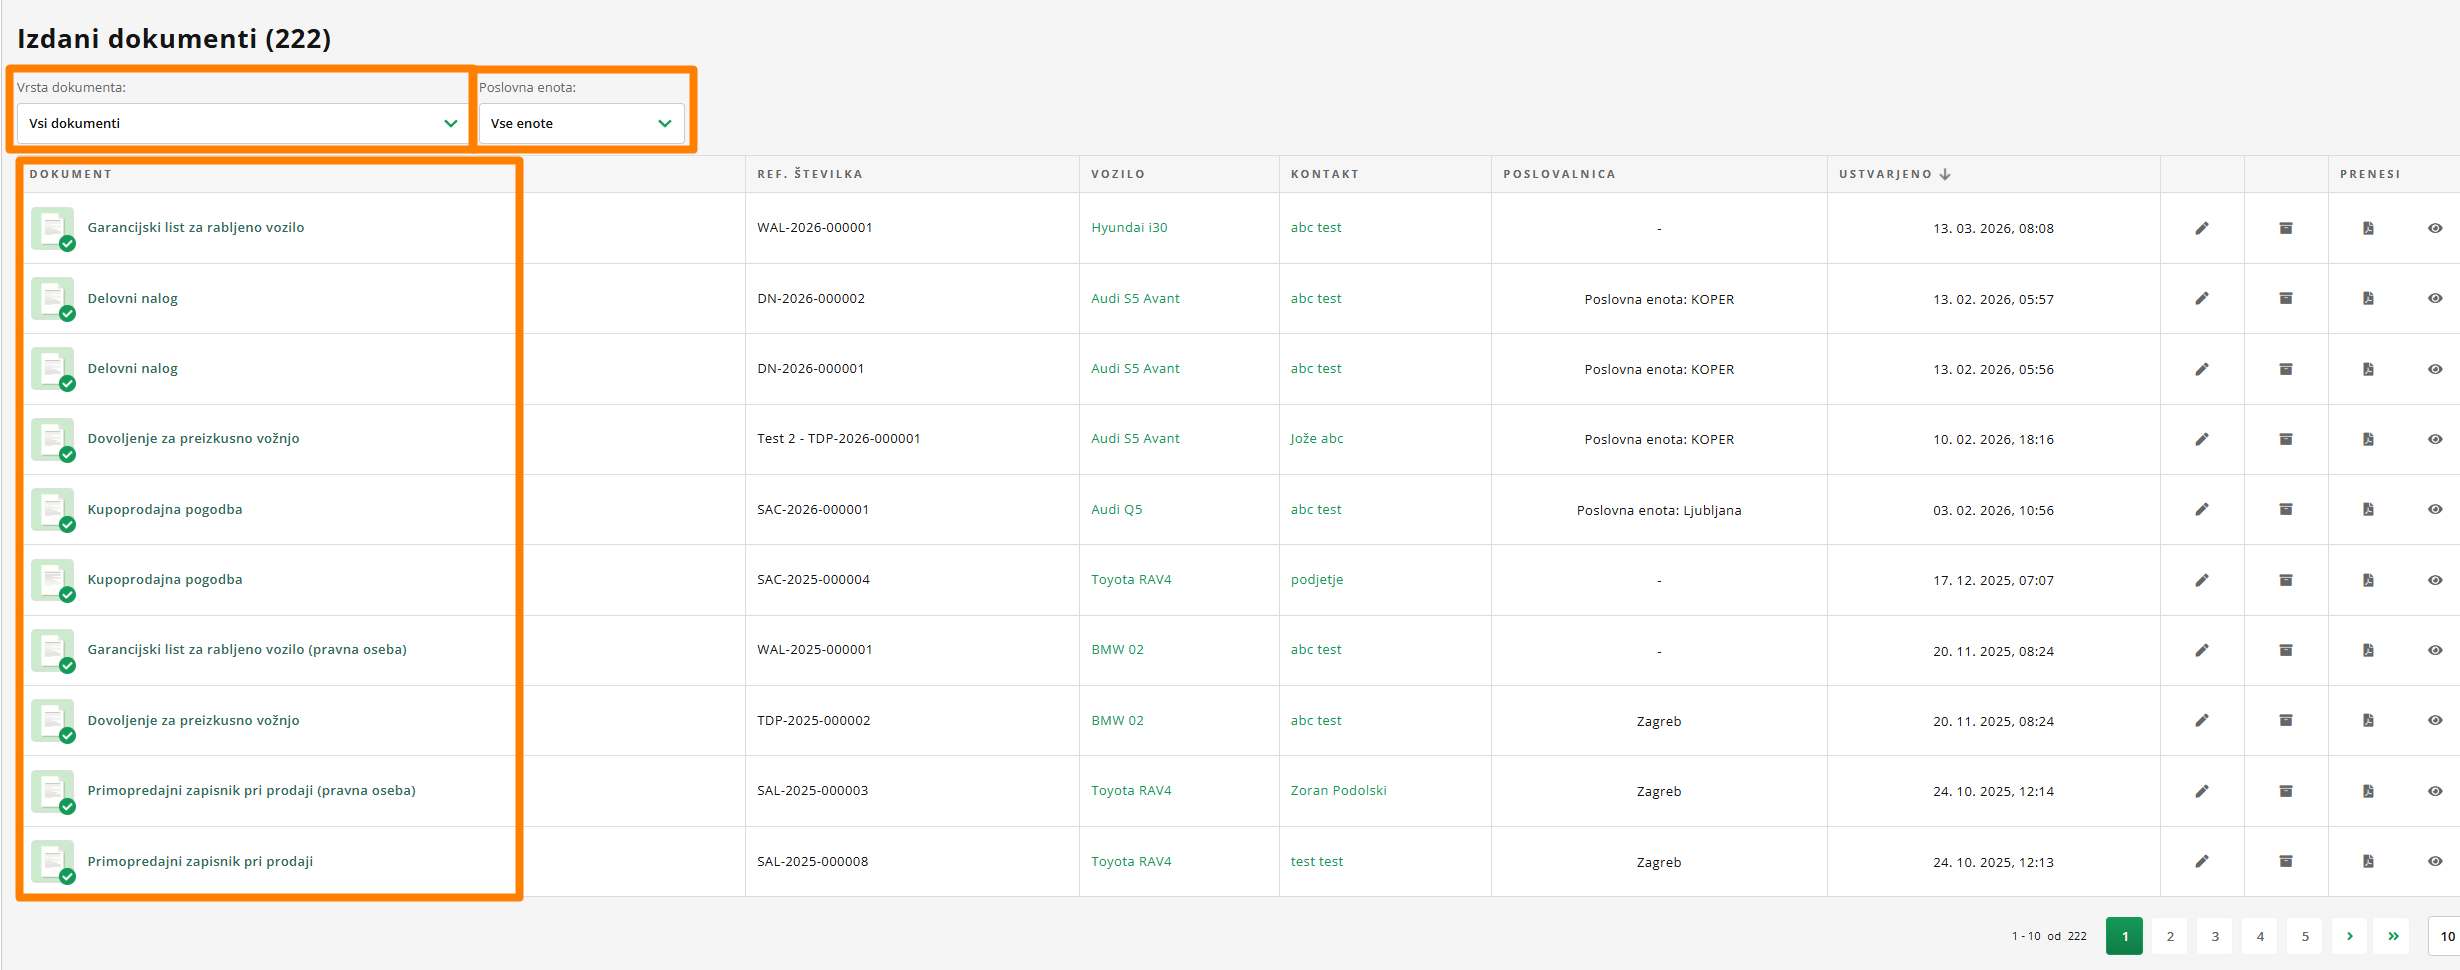Image resolution: width=2460 pixels, height=970 pixels.
Task: Click document icon of Primopredajni zapisnik pri prodaji
Action: pos(52,861)
